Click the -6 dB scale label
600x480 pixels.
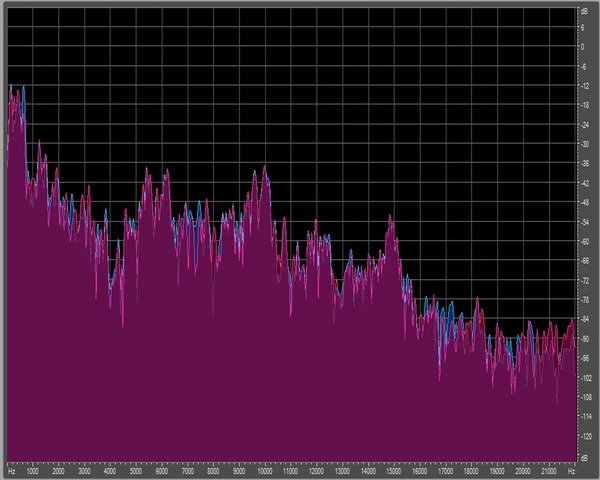[x=583, y=67]
